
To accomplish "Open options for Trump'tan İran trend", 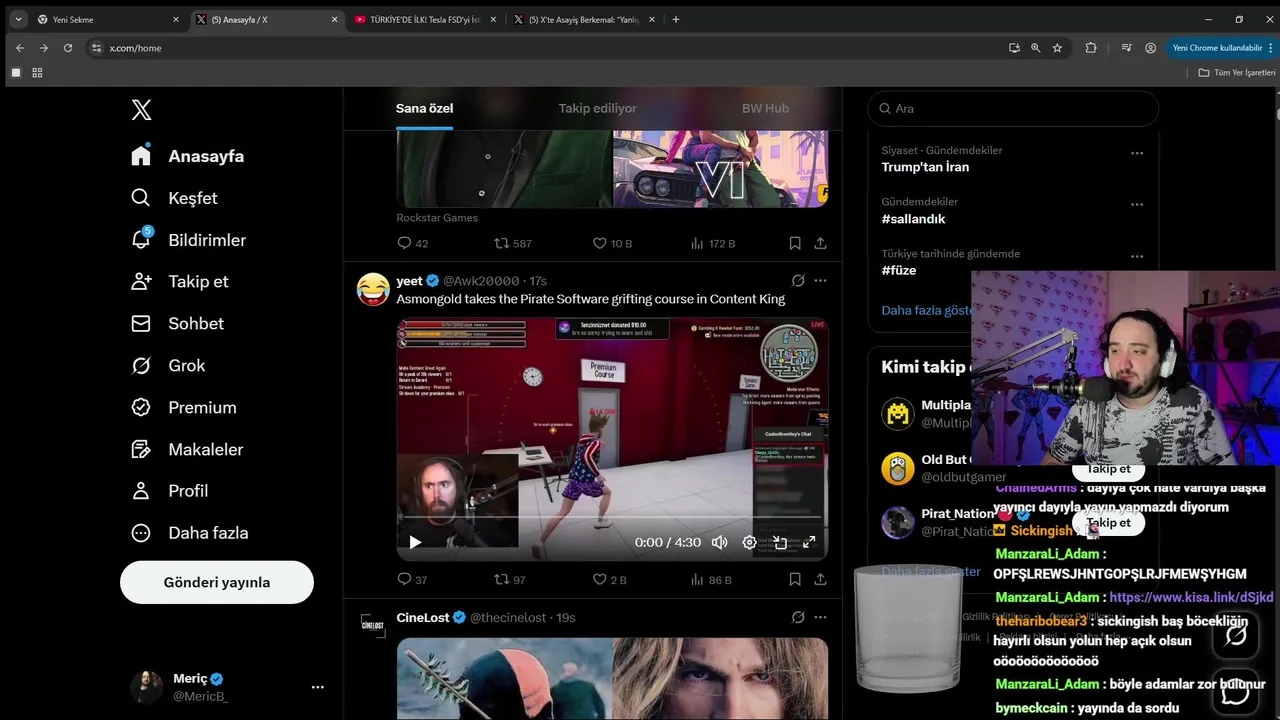I will coord(1137,153).
